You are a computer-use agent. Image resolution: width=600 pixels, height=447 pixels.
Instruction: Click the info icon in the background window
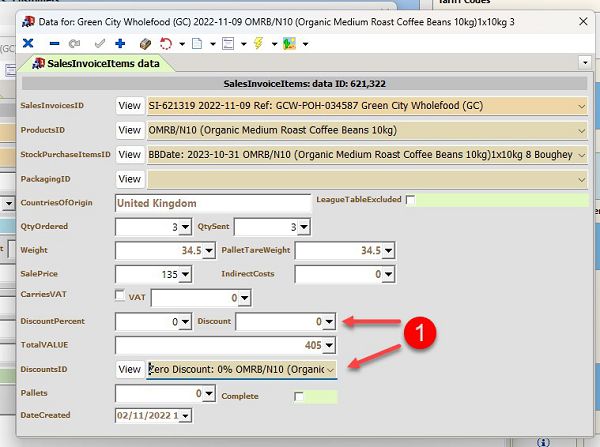click(x=543, y=442)
